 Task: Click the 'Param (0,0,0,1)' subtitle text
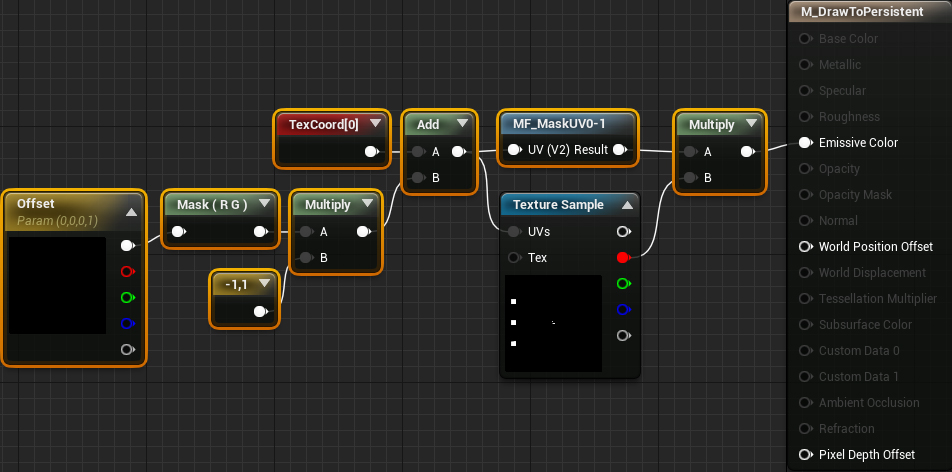(x=57, y=221)
